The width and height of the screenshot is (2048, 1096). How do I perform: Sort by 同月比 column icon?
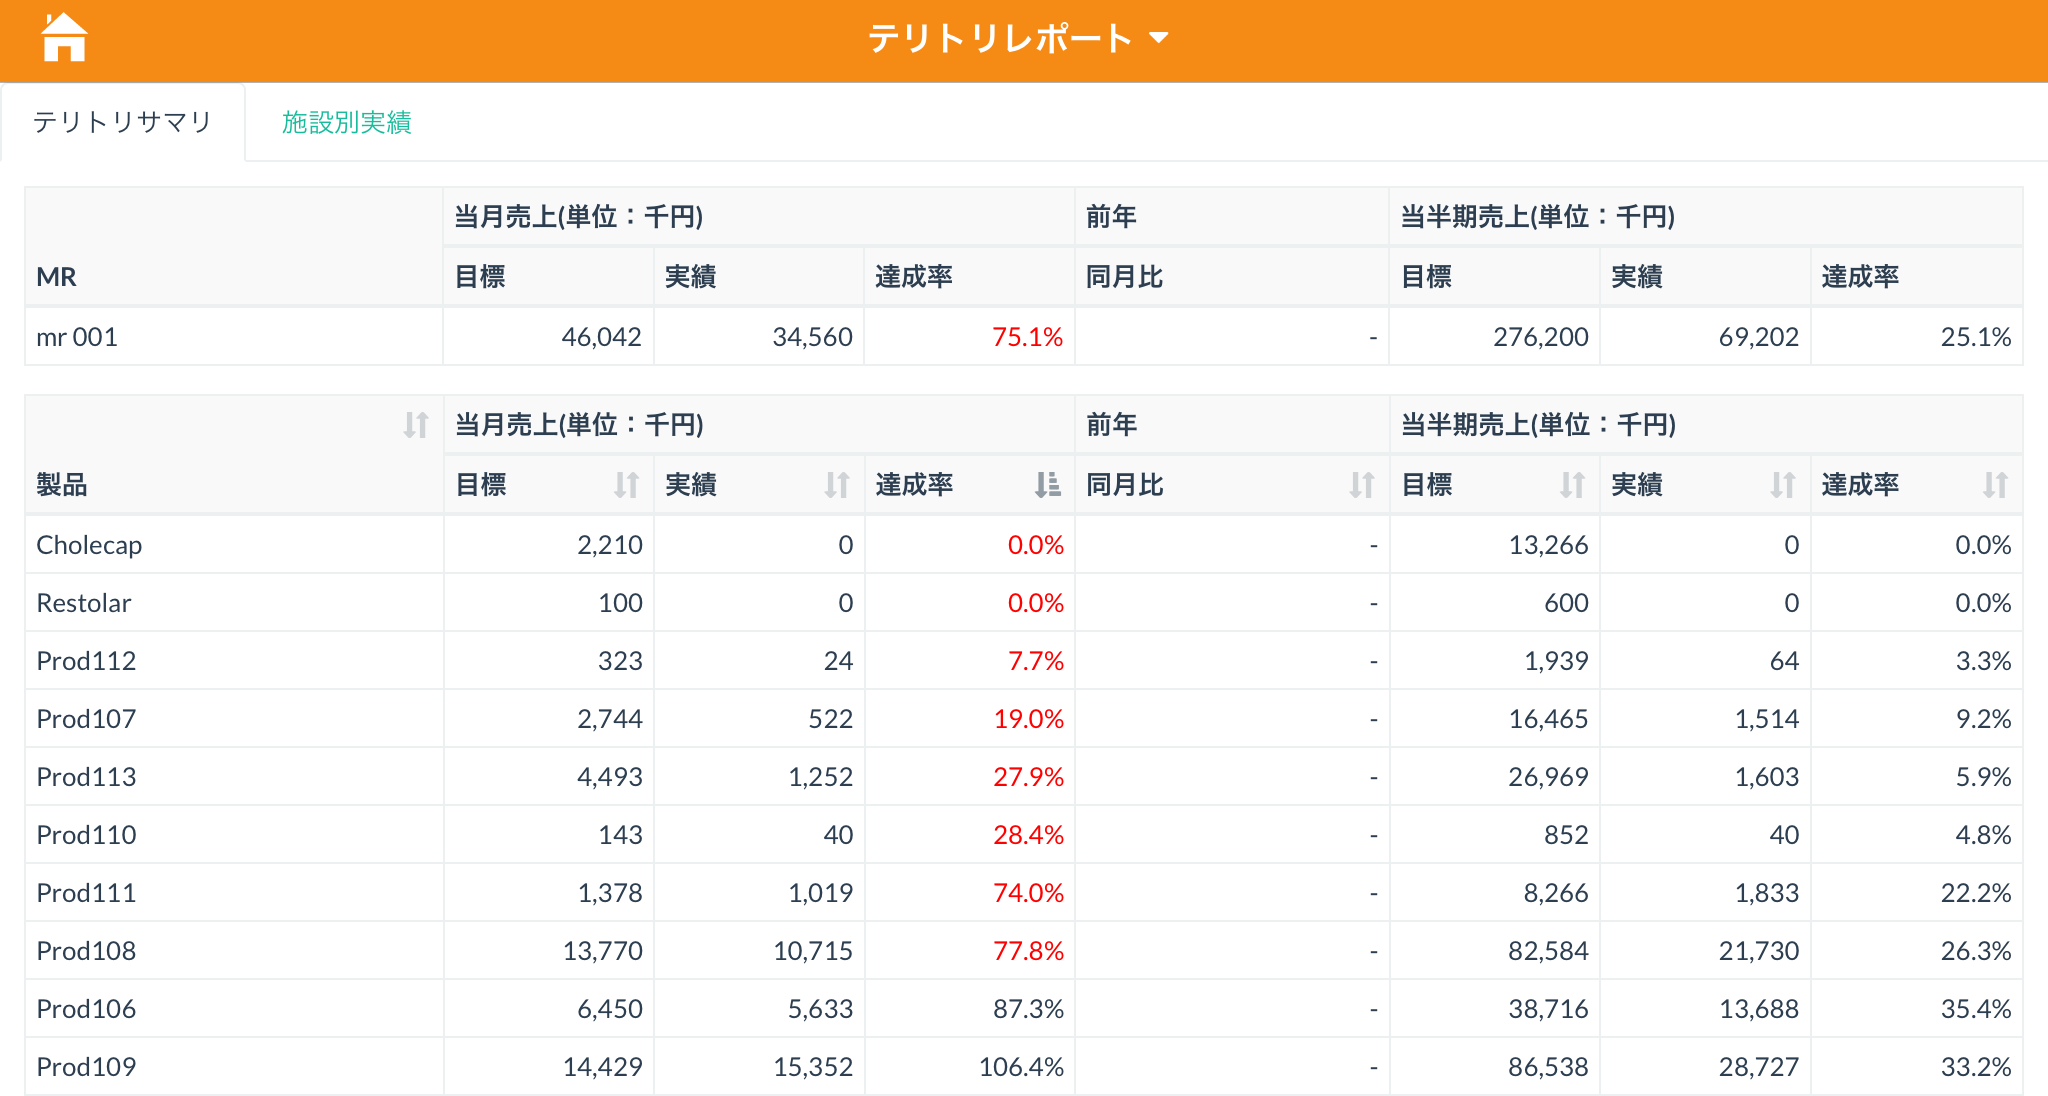(1361, 485)
